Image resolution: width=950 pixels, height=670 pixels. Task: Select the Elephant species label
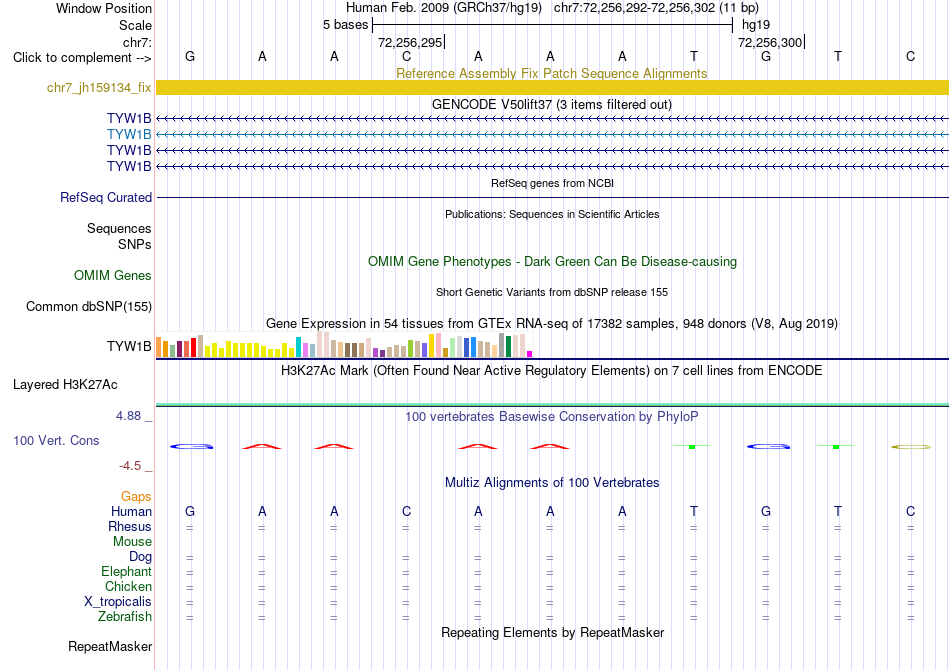pyautogui.click(x=127, y=571)
